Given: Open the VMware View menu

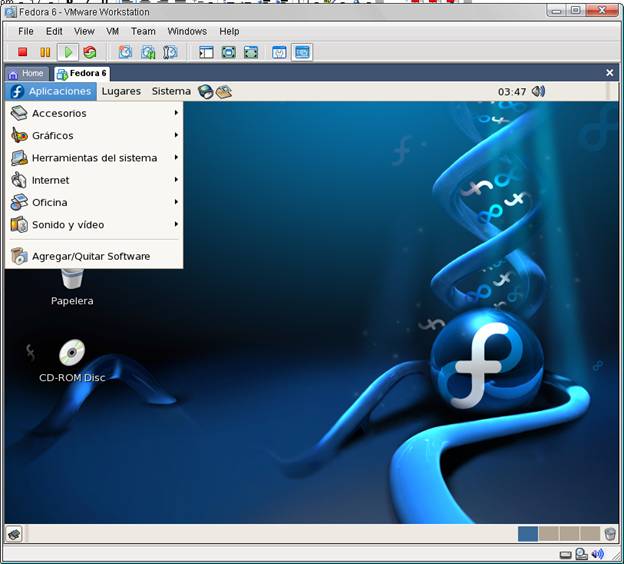Looking at the screenshot, I should 84,31.
